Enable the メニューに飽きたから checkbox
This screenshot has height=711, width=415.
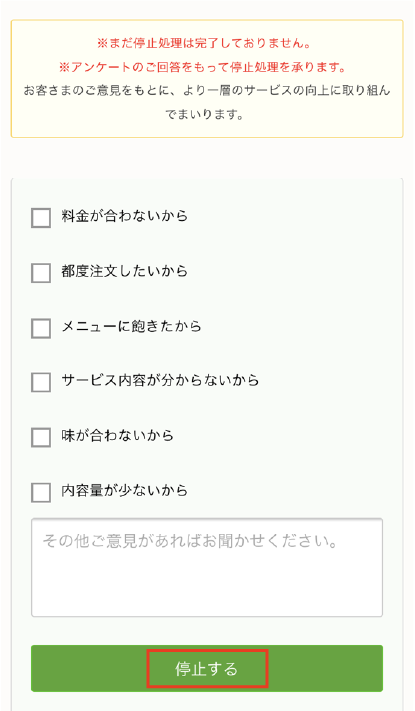(x=41, y=328)
